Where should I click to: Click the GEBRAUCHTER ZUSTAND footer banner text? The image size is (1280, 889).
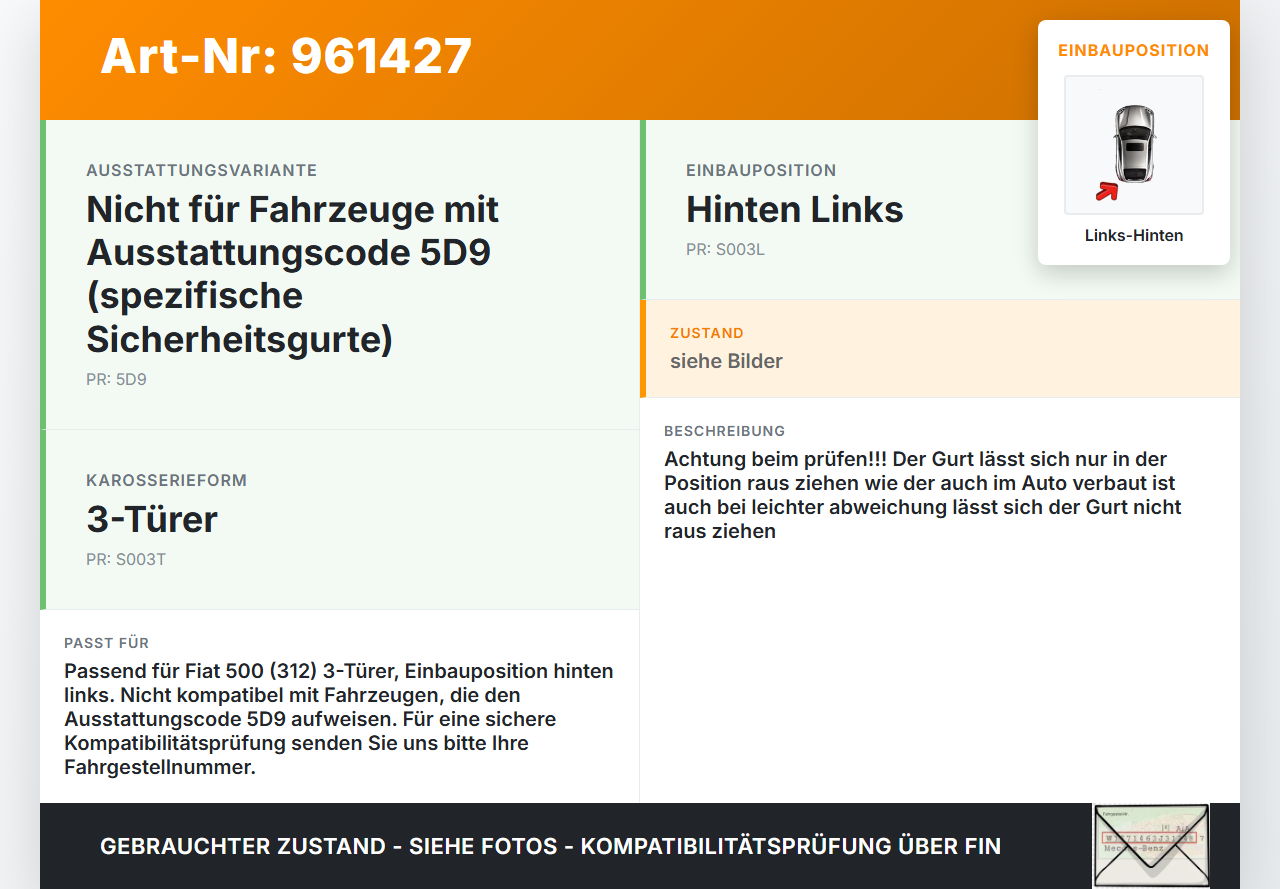[x=550, y=846]
